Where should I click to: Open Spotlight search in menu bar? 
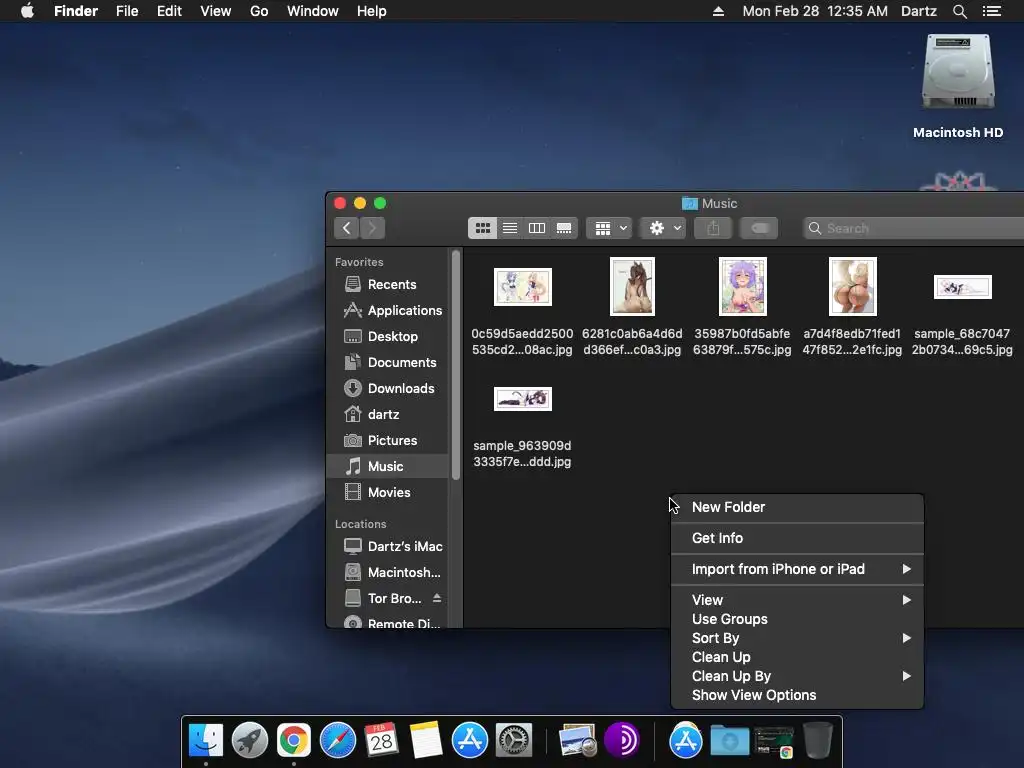[x=959, y=11]
